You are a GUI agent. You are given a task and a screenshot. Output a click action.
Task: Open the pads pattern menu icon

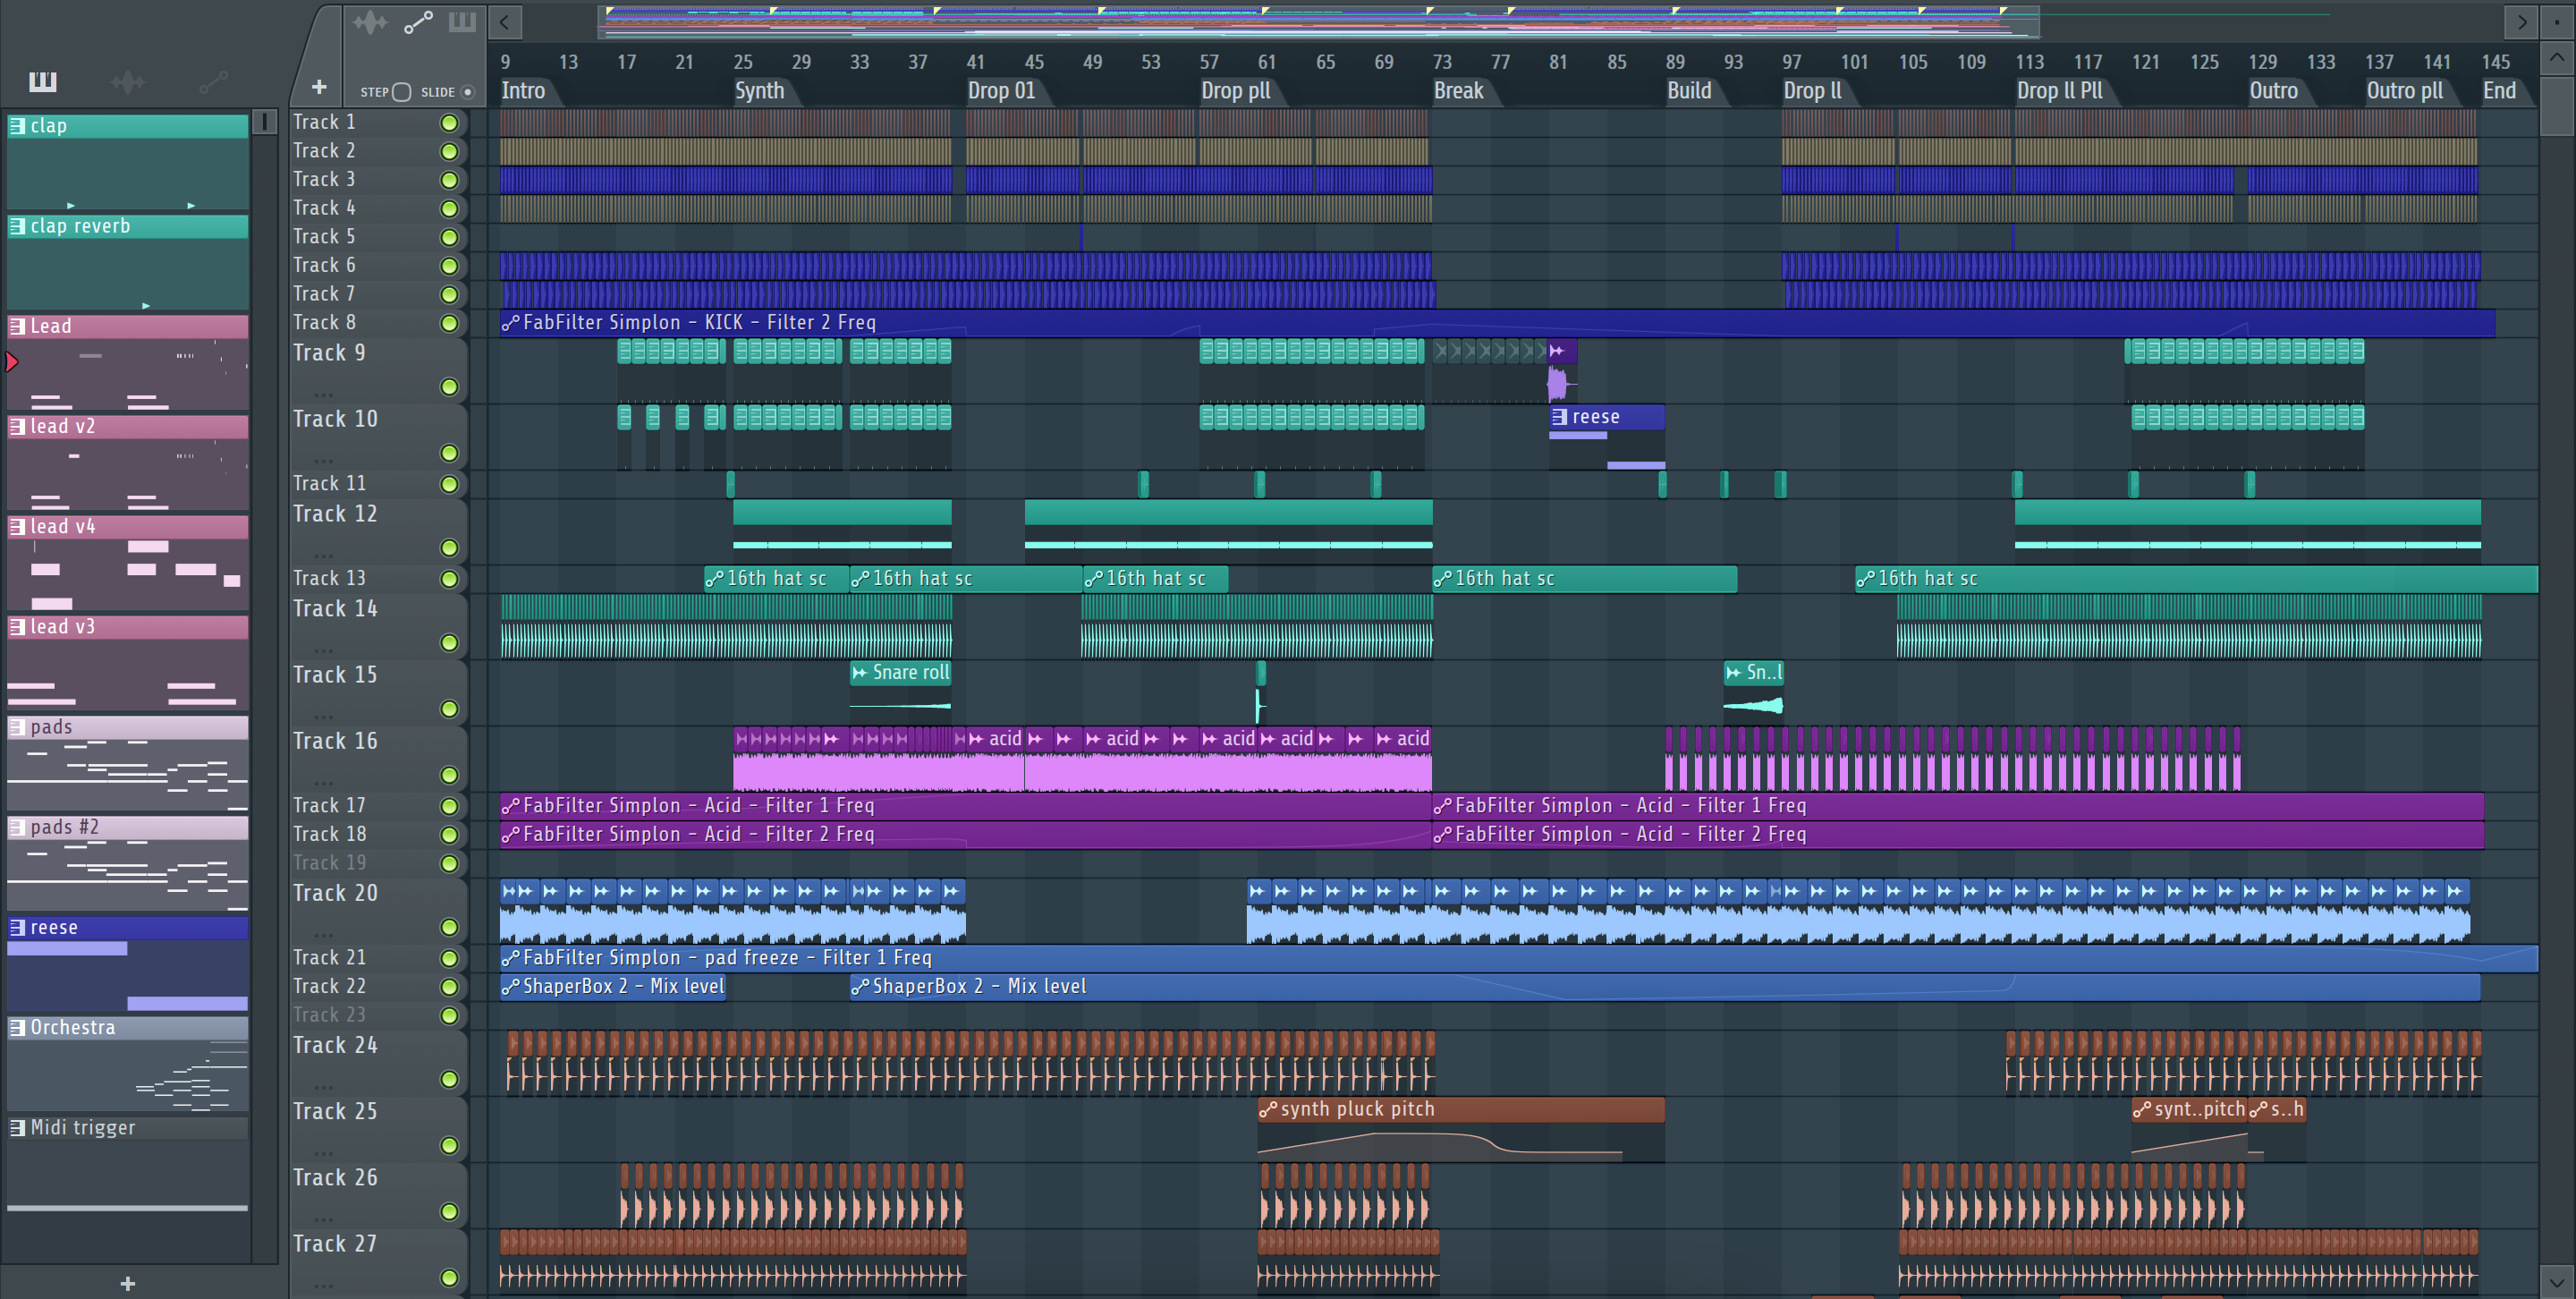coord(17,727)
